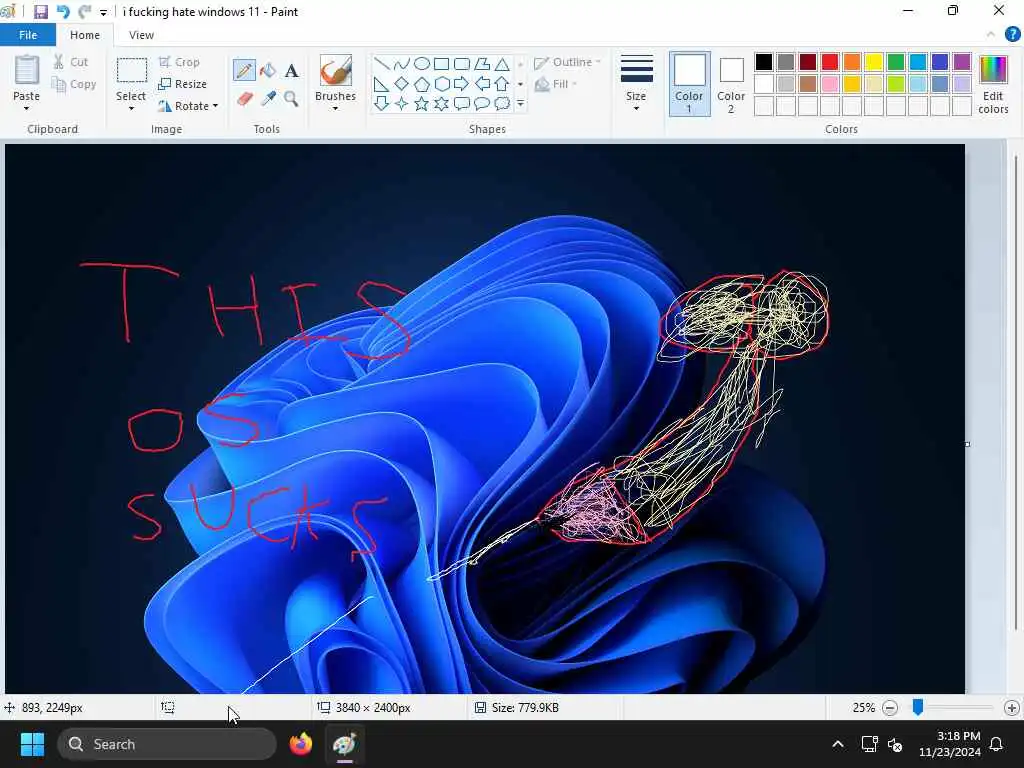Click the zoom out minus button
Screen dimensions: 1024x768
889,708
